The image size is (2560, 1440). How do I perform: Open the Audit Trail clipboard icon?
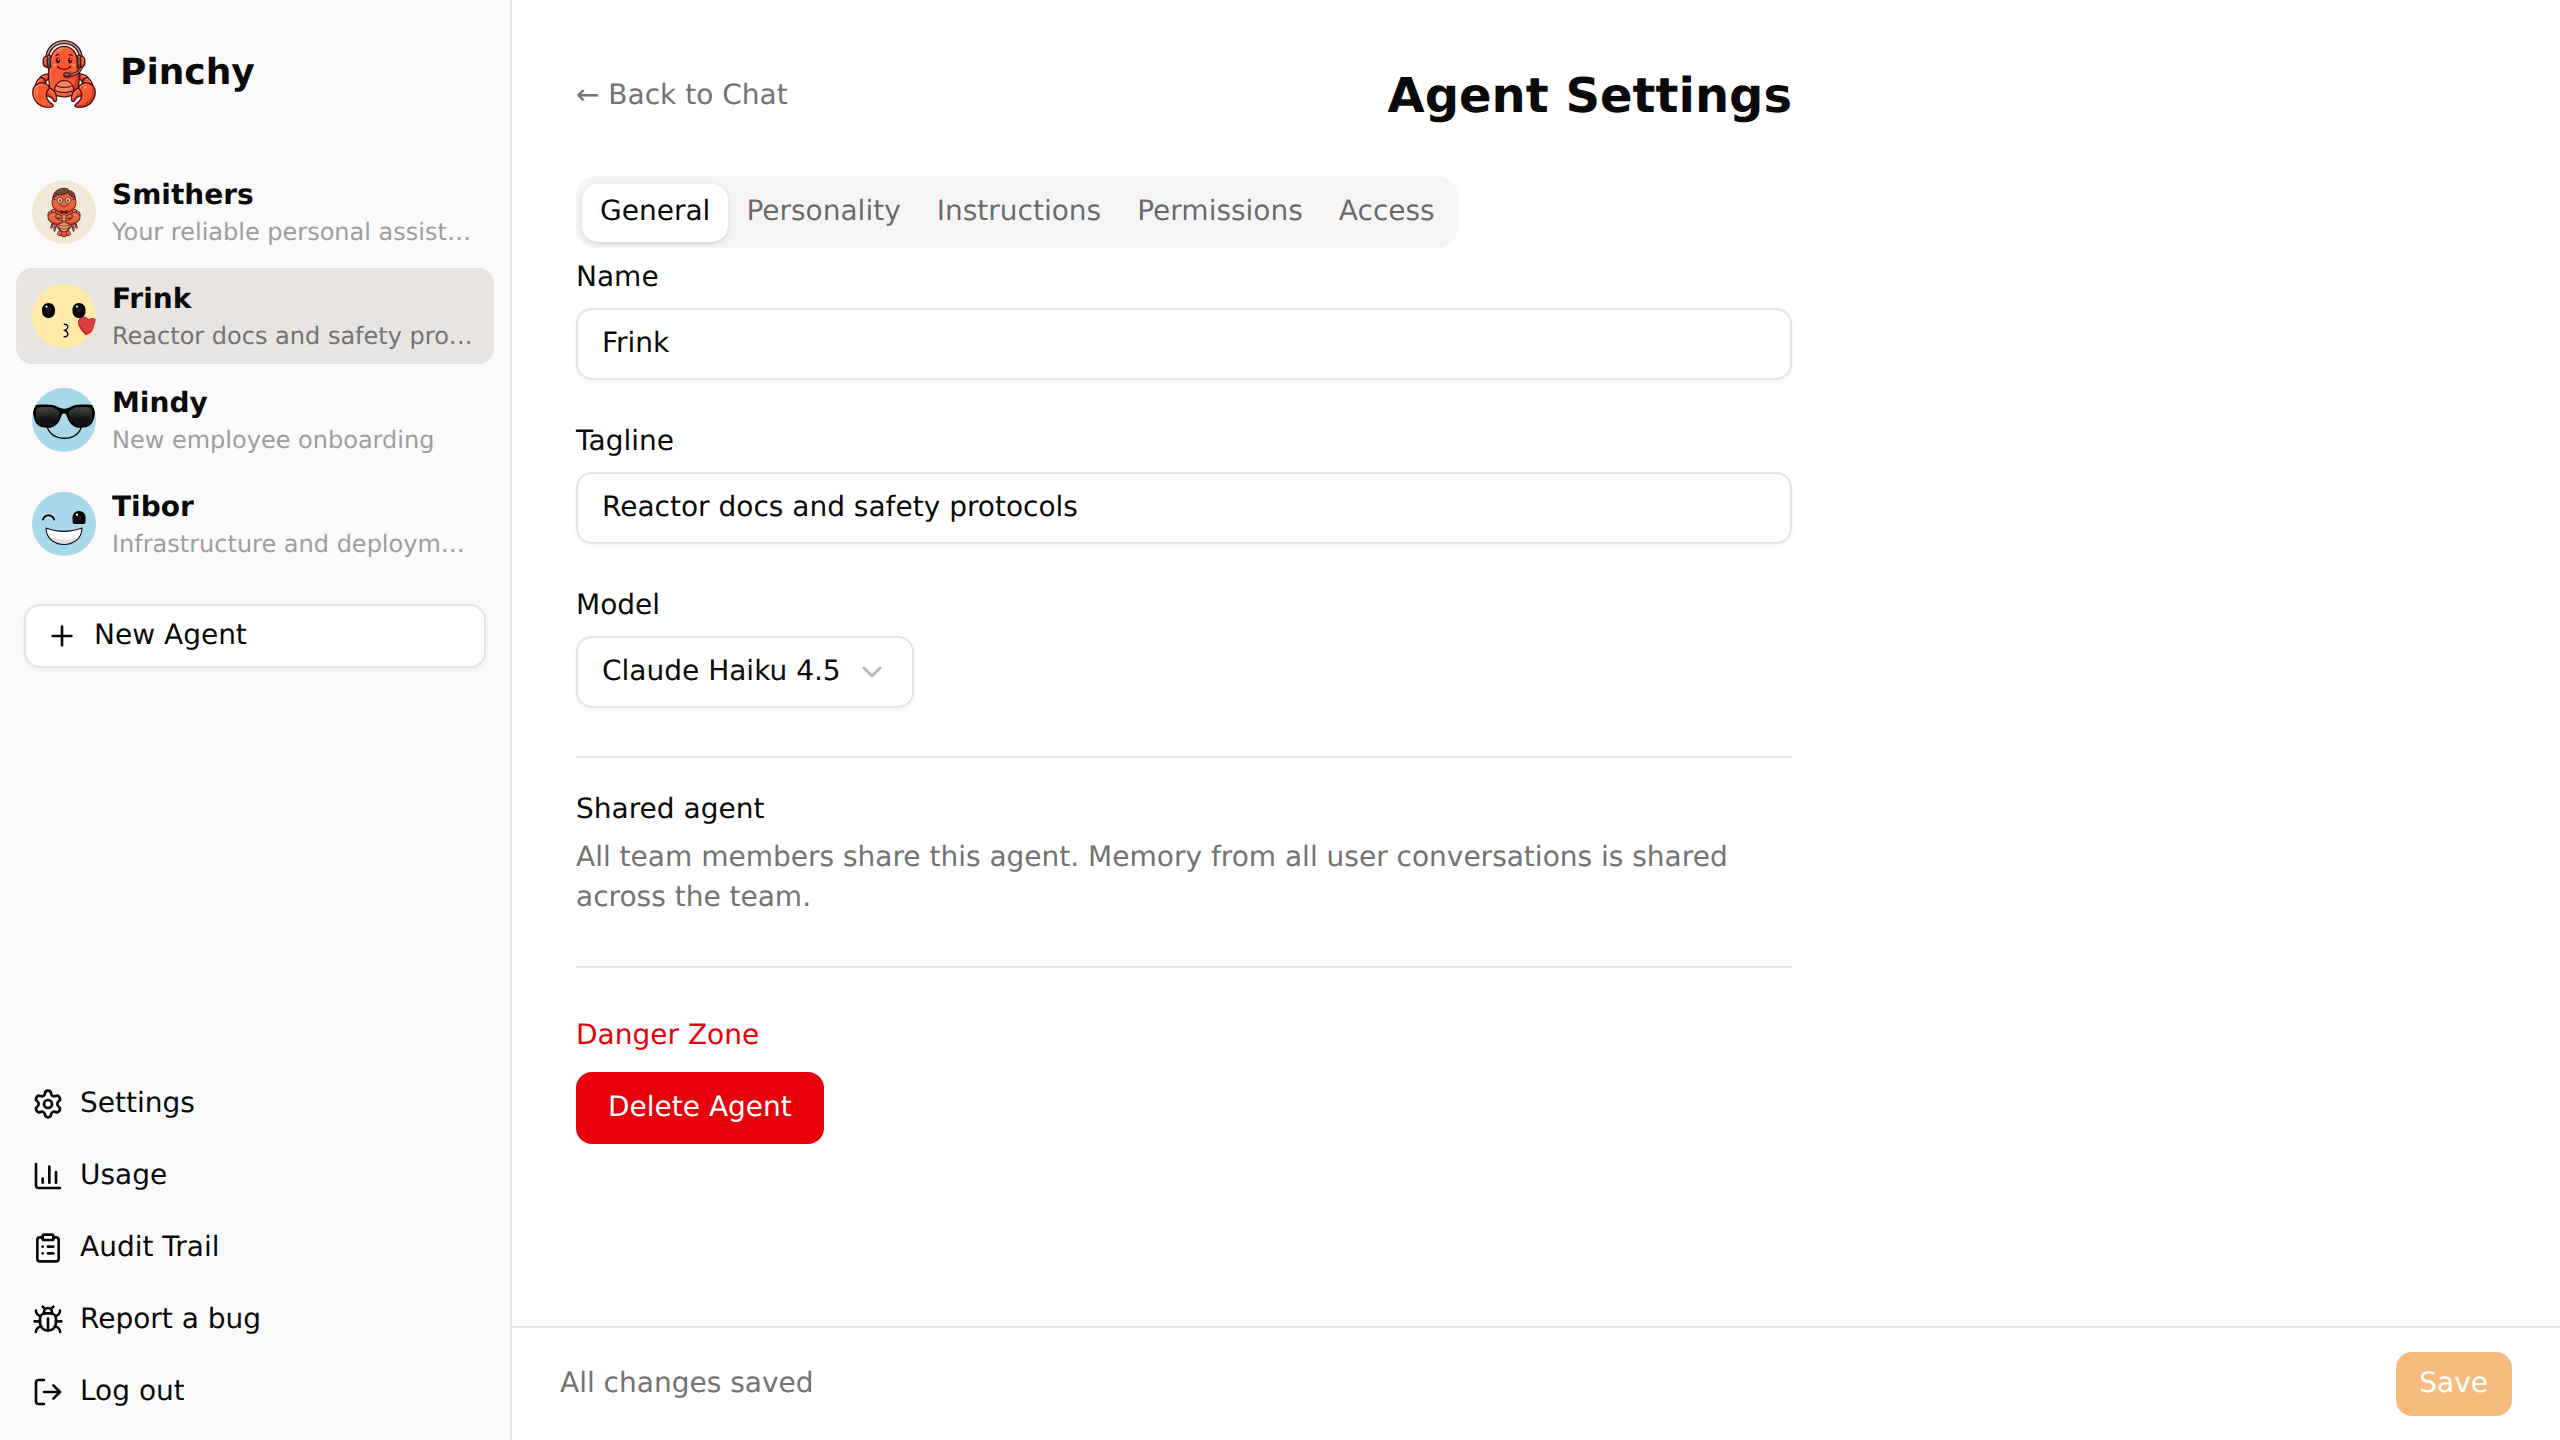(49, 1247)
